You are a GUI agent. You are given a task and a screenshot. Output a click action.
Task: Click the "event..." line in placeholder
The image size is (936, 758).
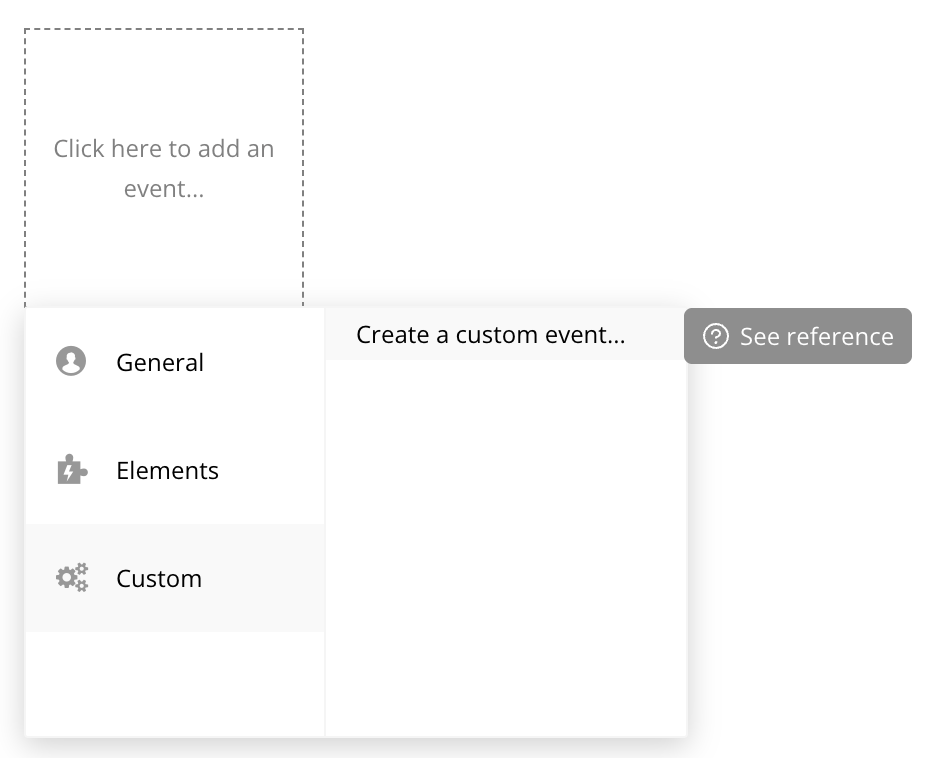click(x=164, y=189)
